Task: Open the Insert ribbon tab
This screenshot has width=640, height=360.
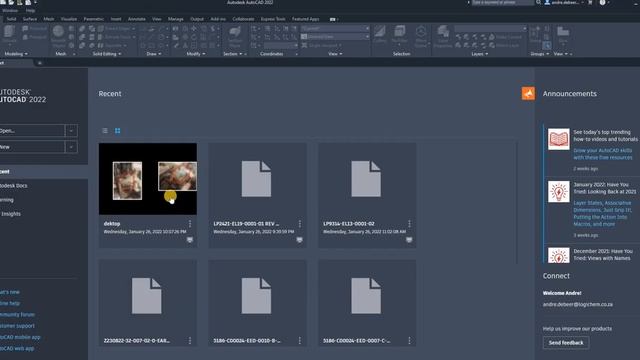Action: [x=116, y=19]
